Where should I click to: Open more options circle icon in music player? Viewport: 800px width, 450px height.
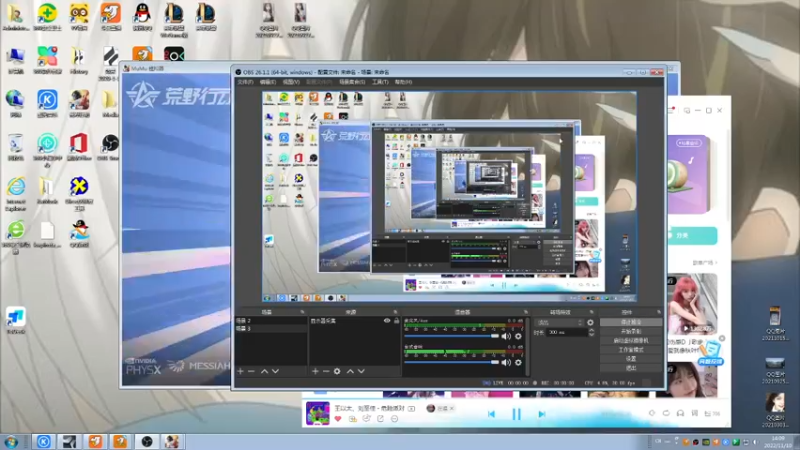394,419
